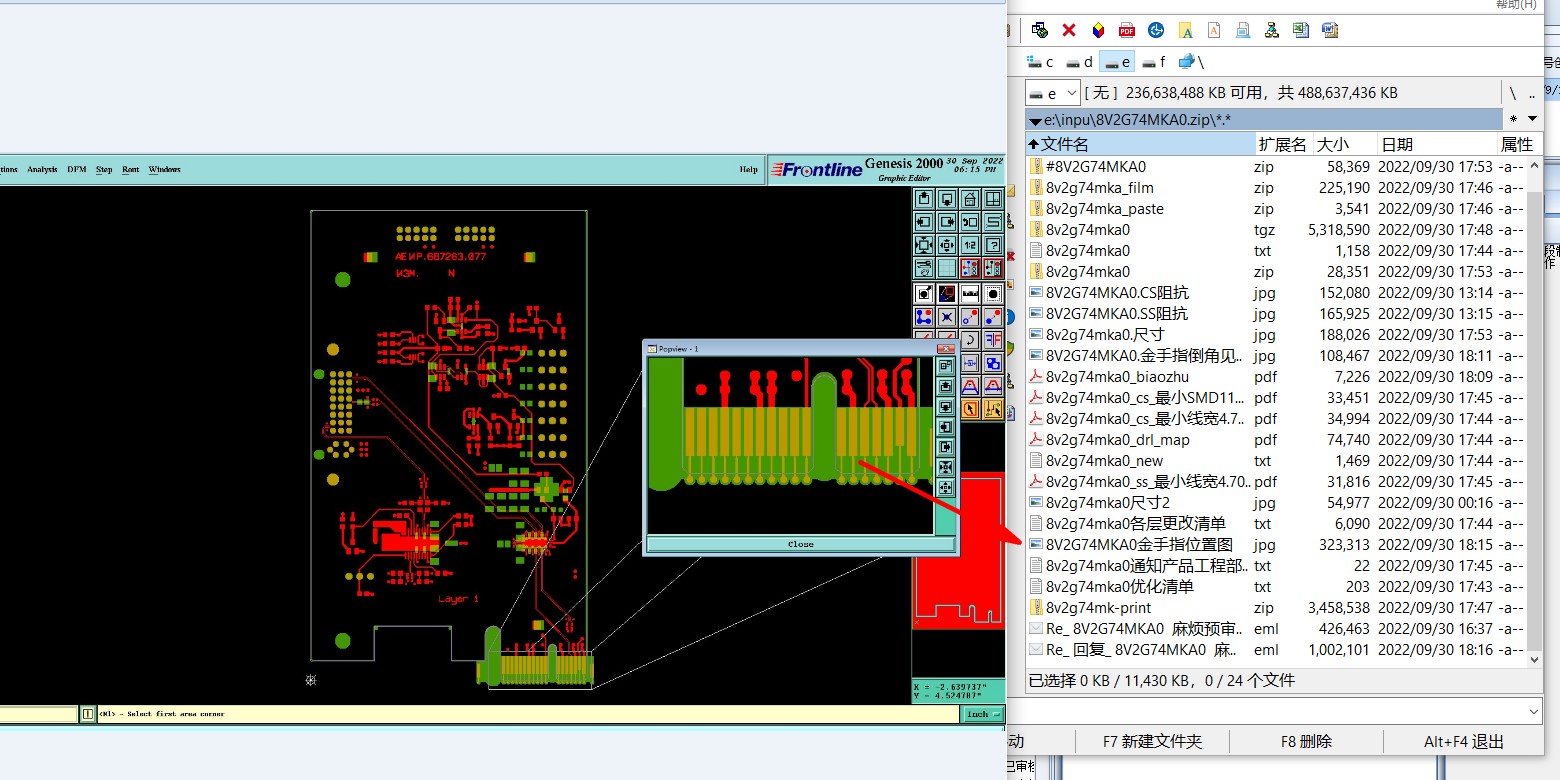Screen dimensions: 1560x780
Task: Open the Help menu in Genesis
Action: (748, 169)
